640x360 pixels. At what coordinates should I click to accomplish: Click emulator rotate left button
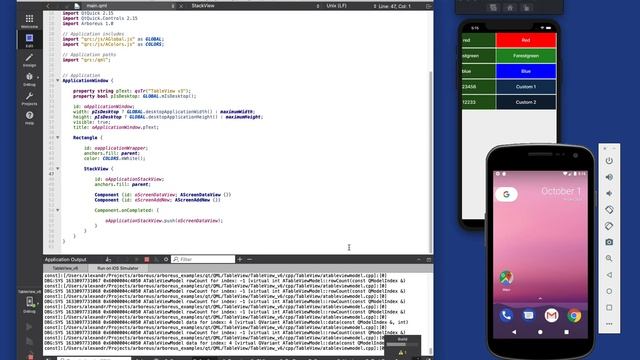coord(609,210)
